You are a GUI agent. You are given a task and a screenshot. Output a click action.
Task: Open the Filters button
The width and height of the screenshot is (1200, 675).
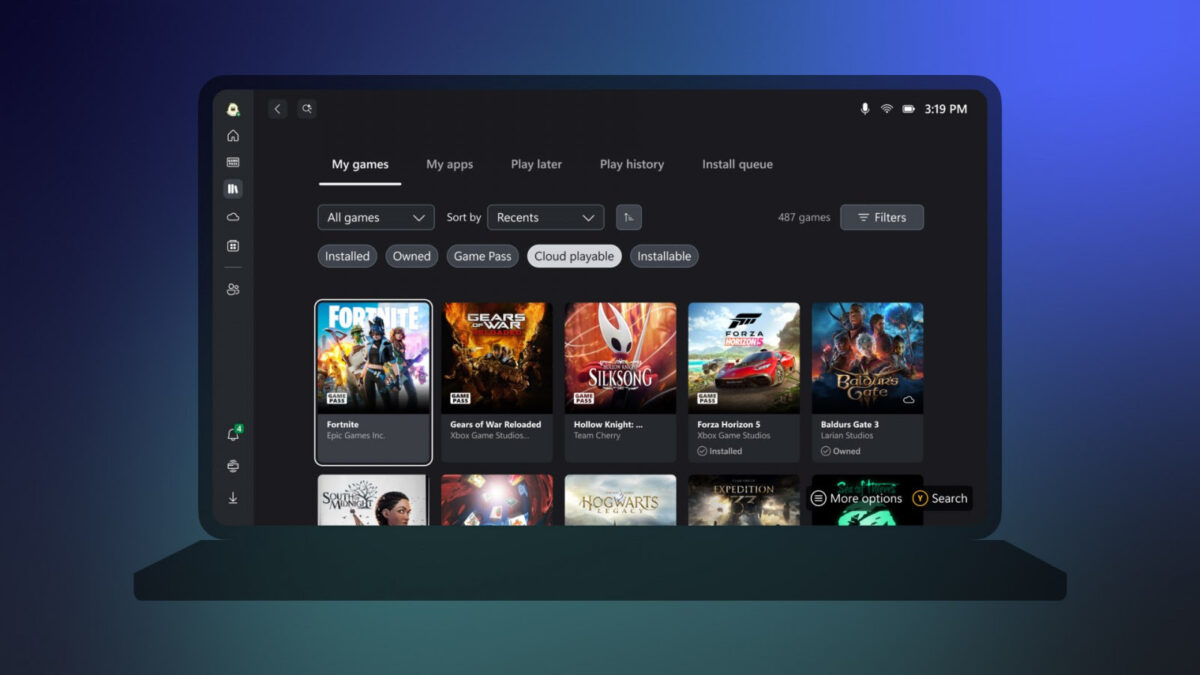pyautogui.click(x=881, y=217)
